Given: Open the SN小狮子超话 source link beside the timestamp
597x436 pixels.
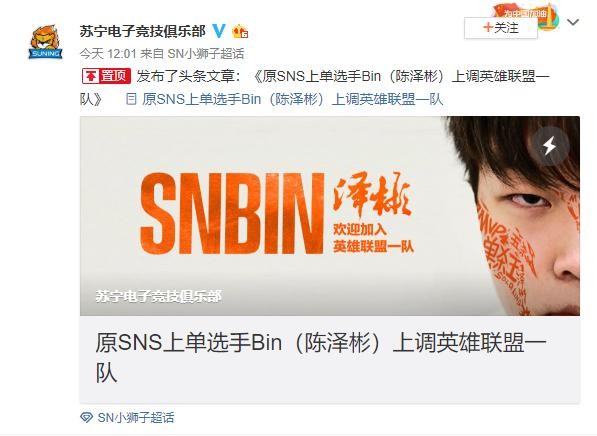Looking at the screenshot, I should 206,54.
